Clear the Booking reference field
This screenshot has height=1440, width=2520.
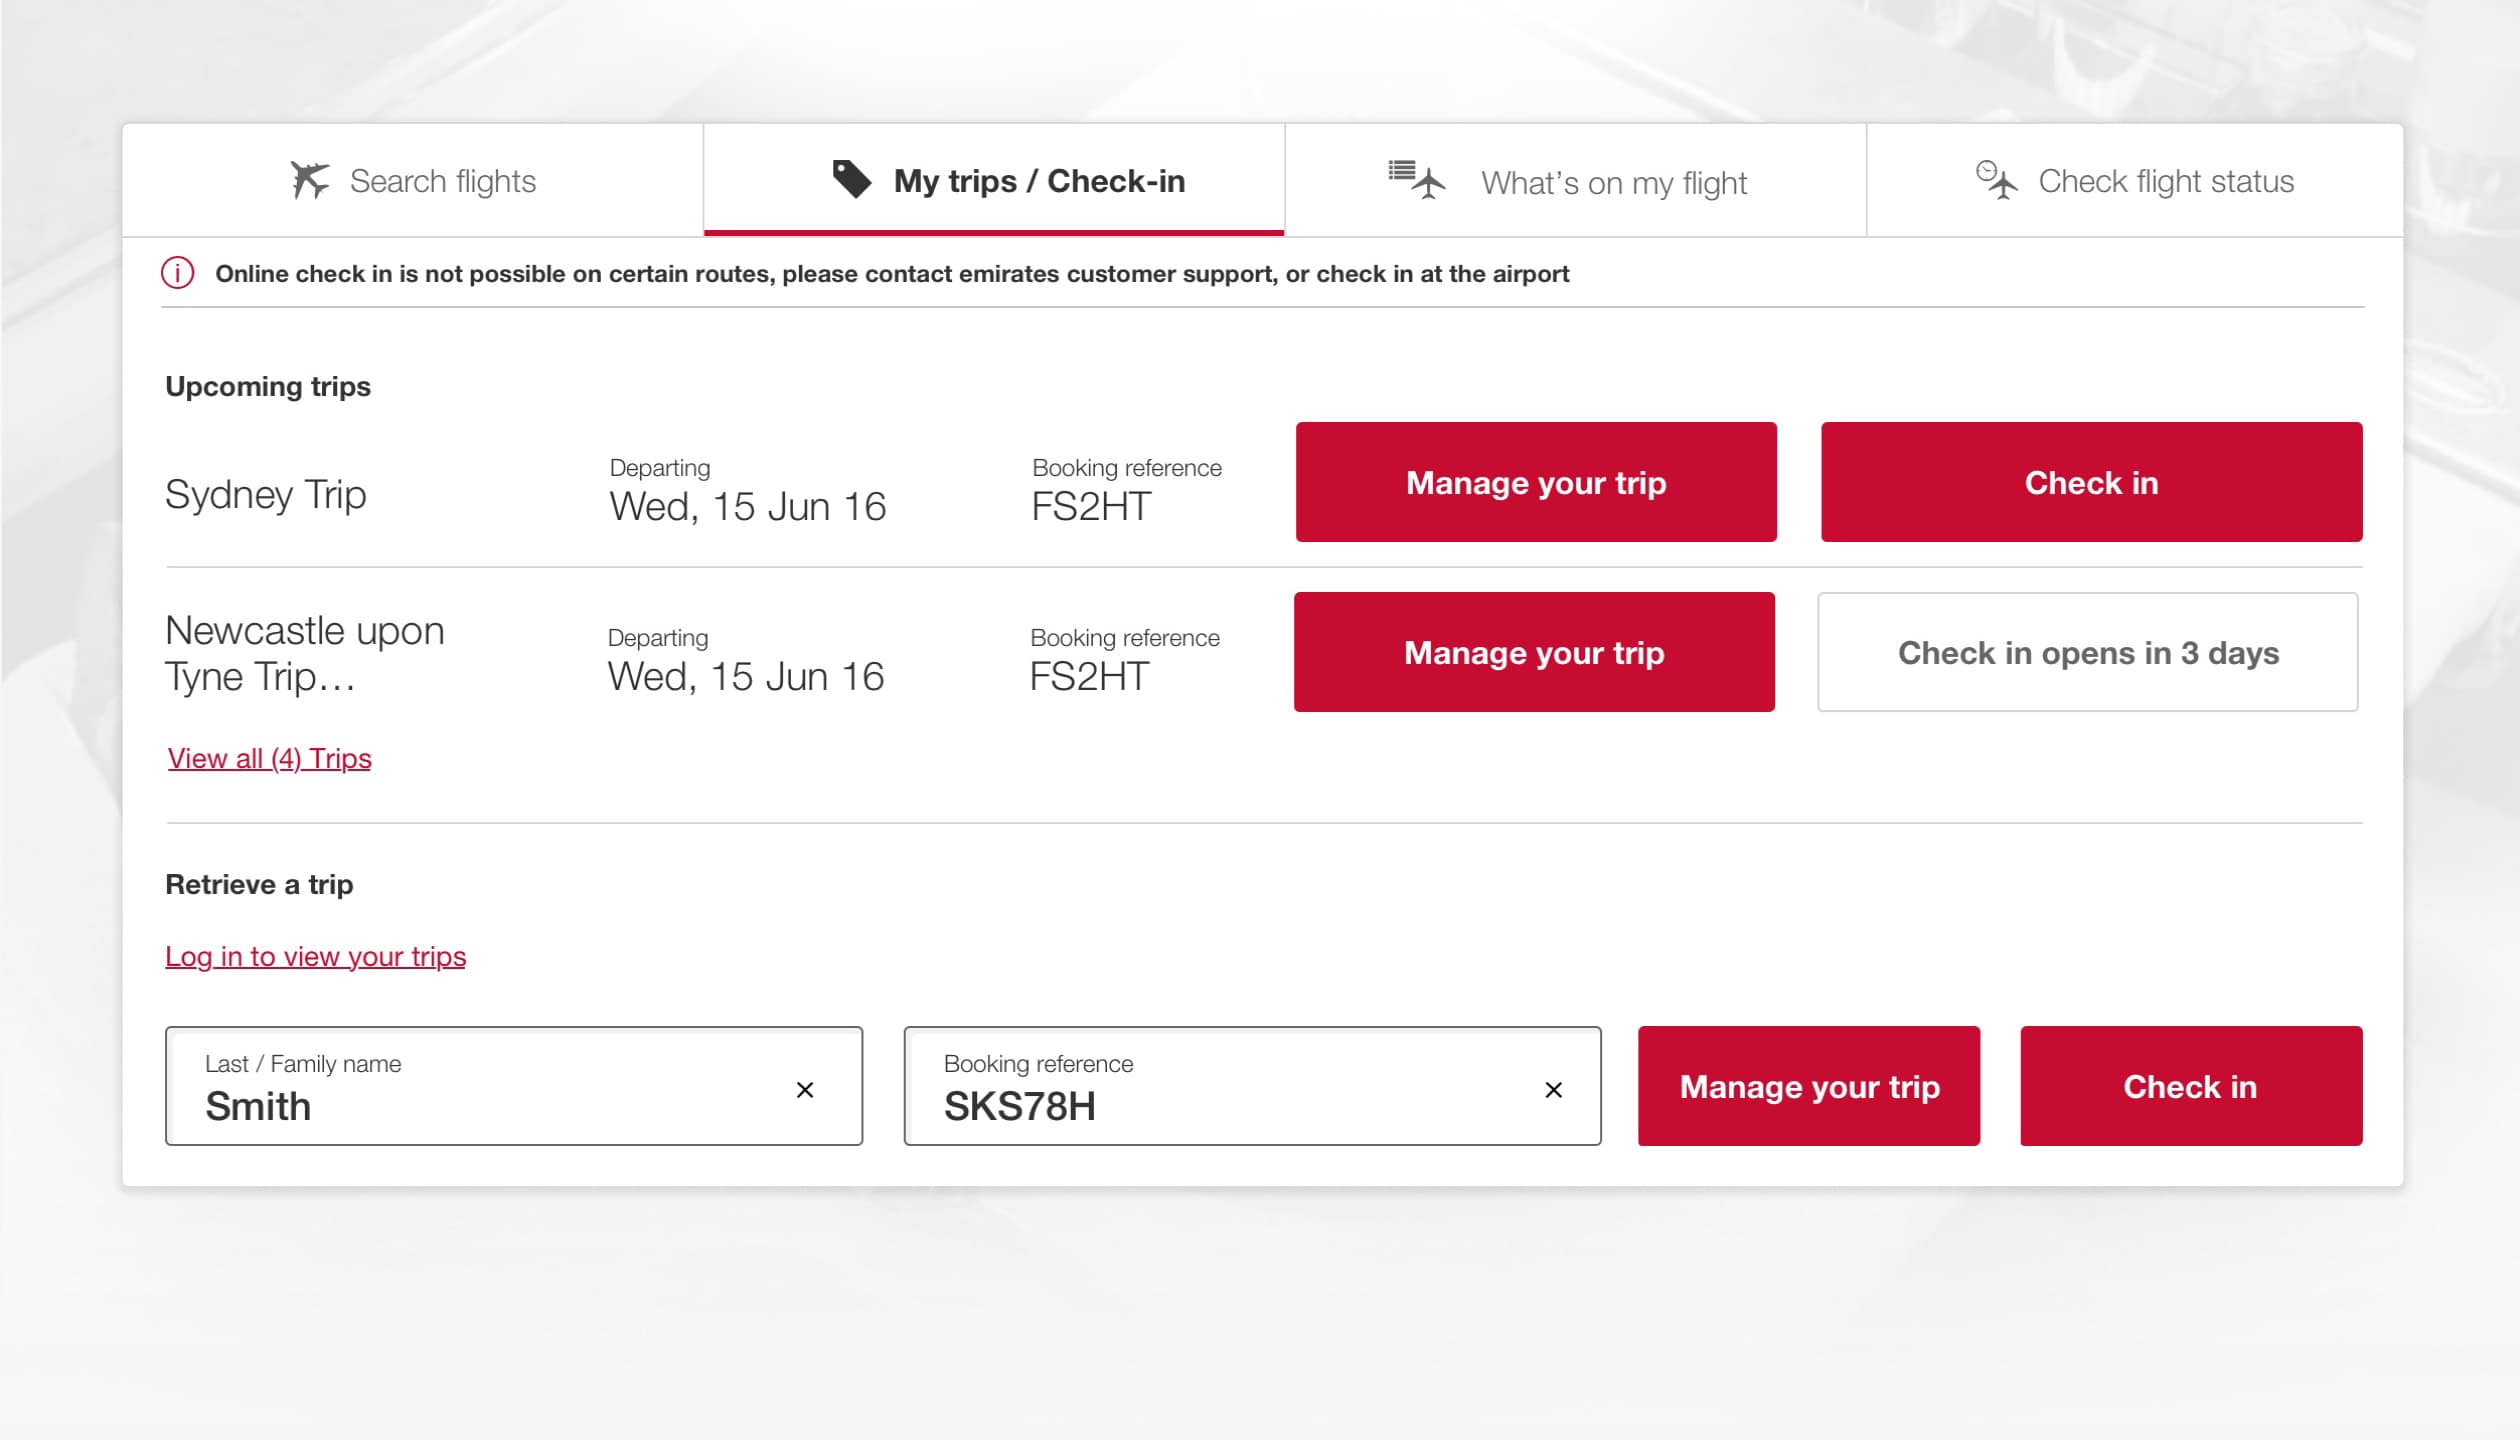click(x=1553, y=1090)
